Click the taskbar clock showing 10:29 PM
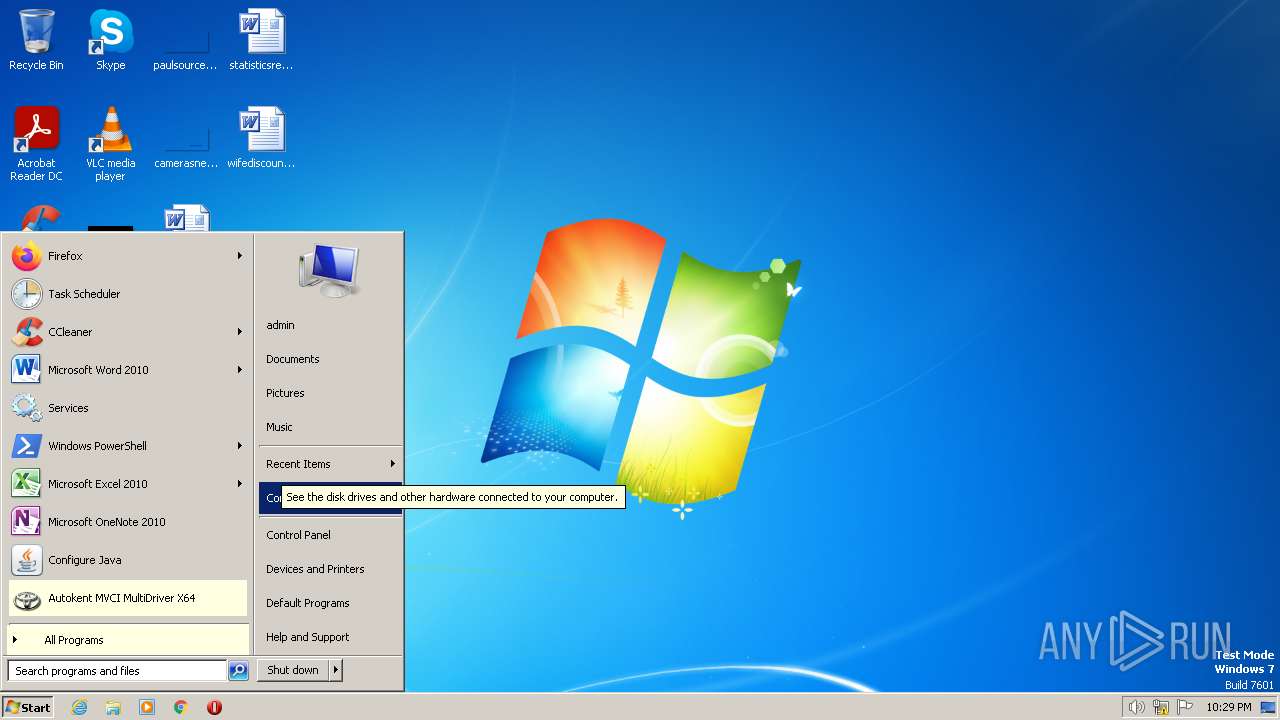Viewport: 1280px width, 720px height. point(1229,707)
